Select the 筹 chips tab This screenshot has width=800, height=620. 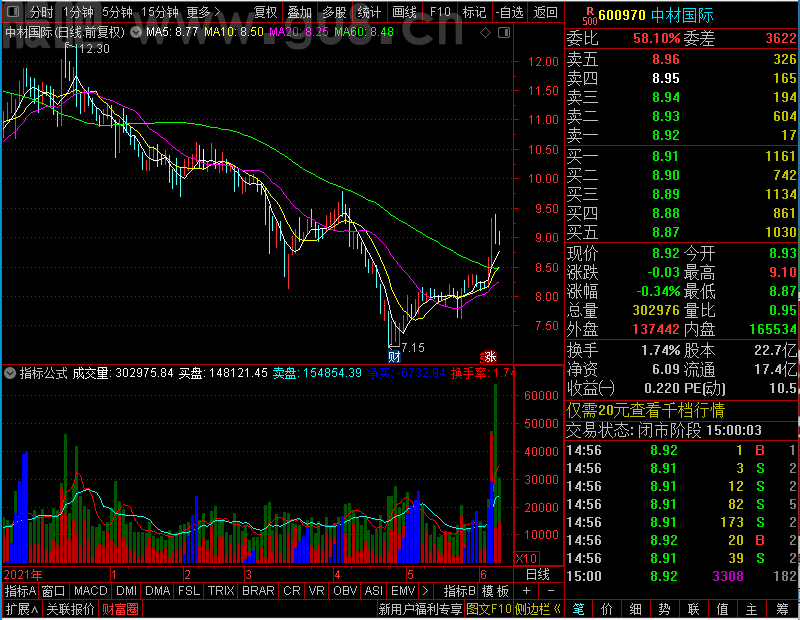pos(782,609)
